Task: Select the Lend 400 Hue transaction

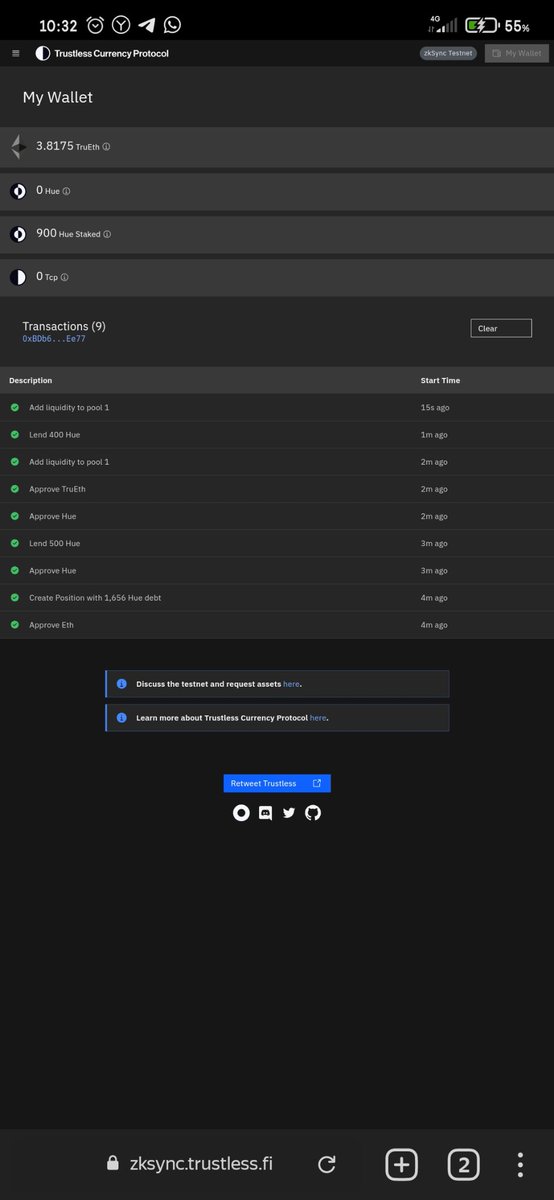Action: 277,435
